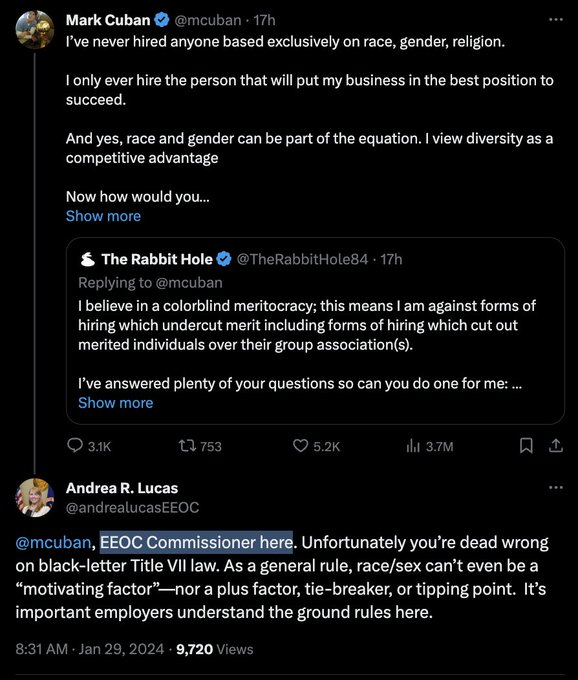Click the @mcuban mention in Lucas's reply
Viewport: 578px width, 680px height.
point(53,543)
